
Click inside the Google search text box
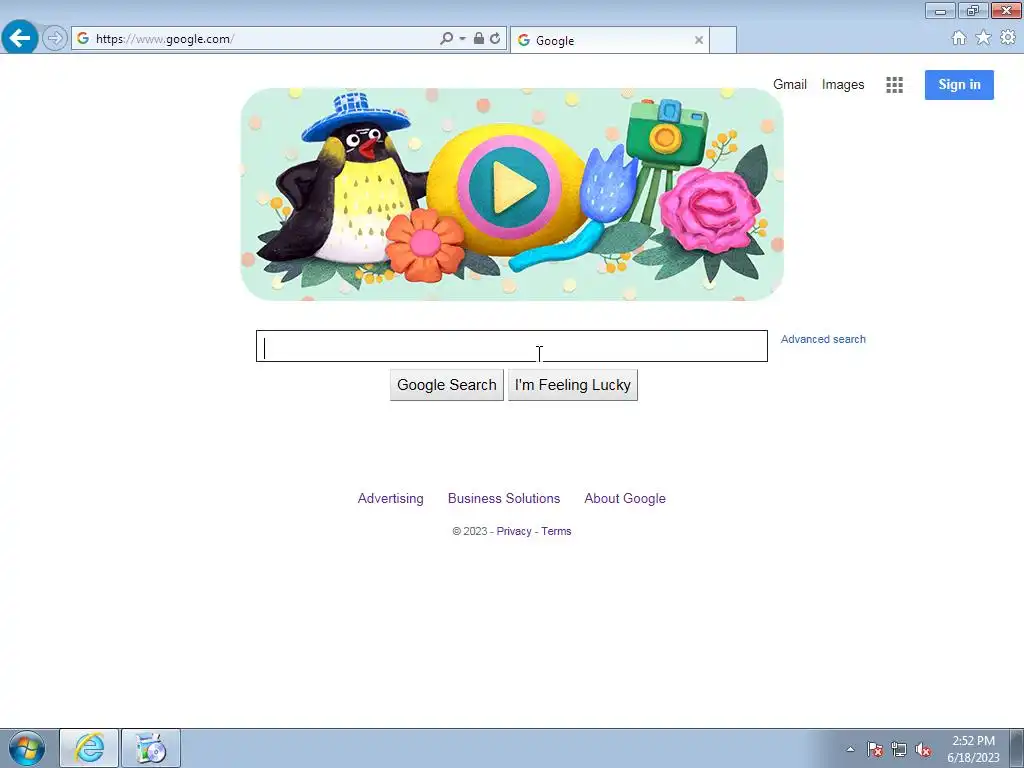(511, 346)
